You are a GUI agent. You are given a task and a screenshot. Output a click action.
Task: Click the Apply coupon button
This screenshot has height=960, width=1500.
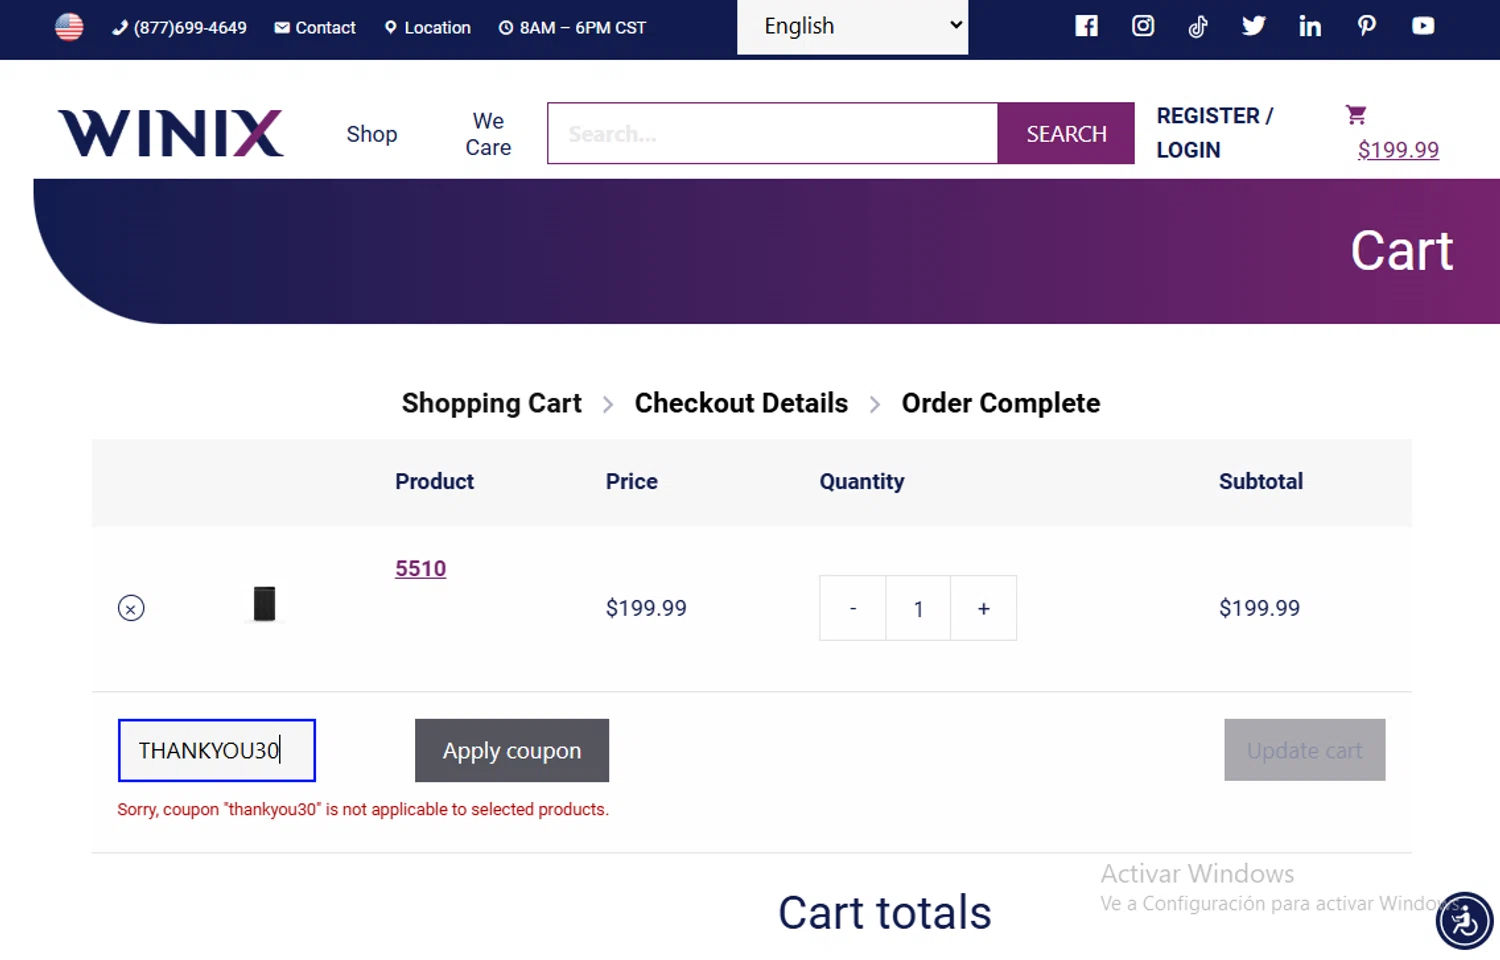[x=512, y=750]
